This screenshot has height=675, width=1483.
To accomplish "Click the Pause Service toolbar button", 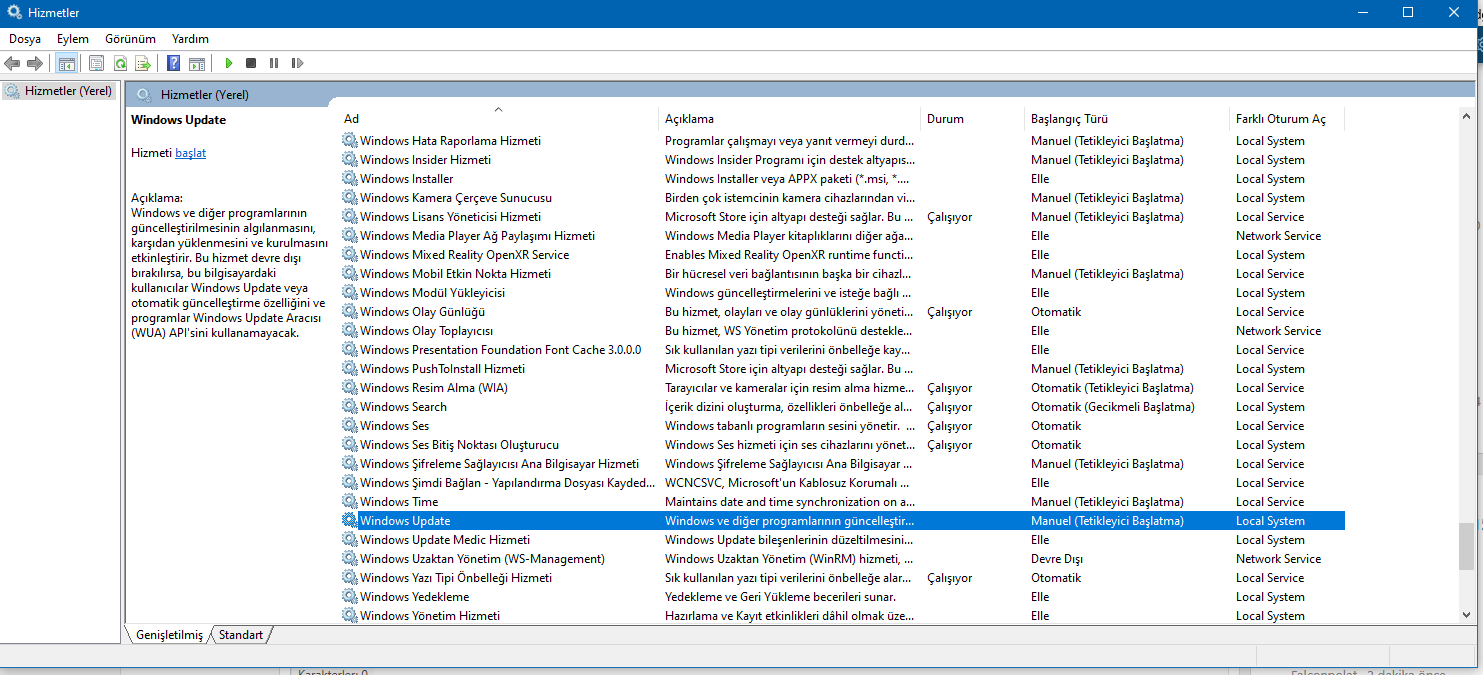I will click(274, 63).
